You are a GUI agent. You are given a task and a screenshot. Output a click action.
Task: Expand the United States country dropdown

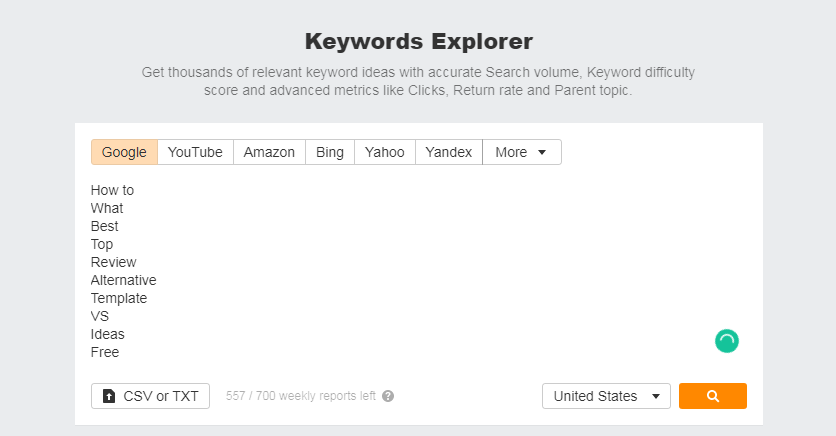click(x=606, y=396)
